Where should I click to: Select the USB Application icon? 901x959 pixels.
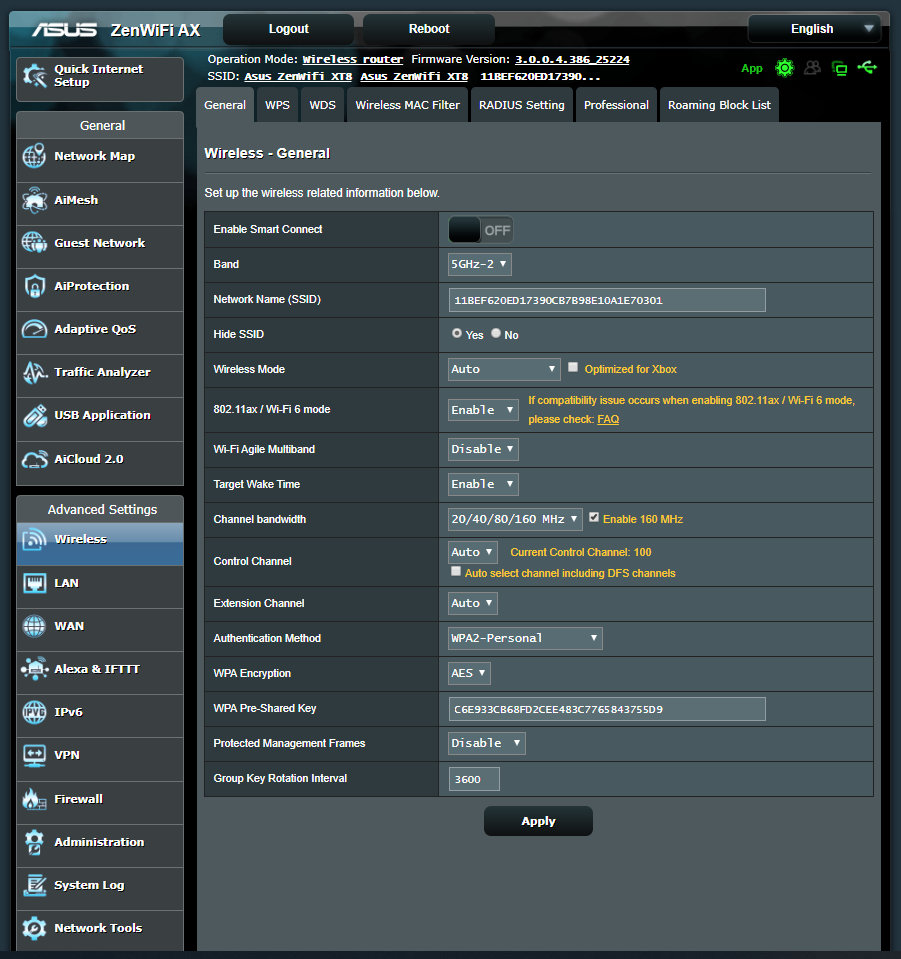[34, 415]
